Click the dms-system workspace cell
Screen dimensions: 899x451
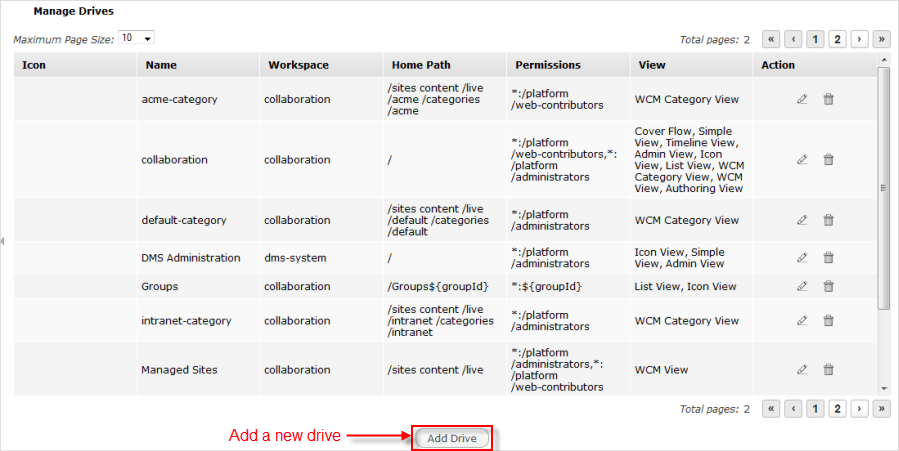[321, 258]
